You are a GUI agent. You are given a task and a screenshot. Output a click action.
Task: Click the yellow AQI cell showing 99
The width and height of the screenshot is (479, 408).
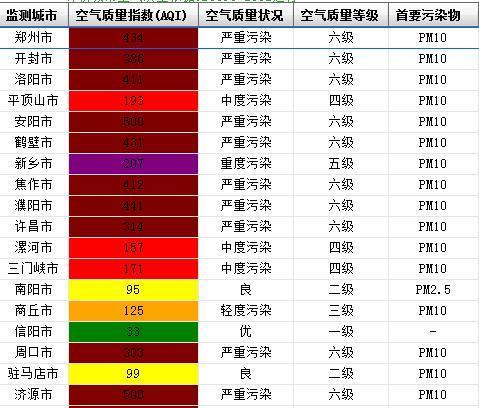pos(133,374)
